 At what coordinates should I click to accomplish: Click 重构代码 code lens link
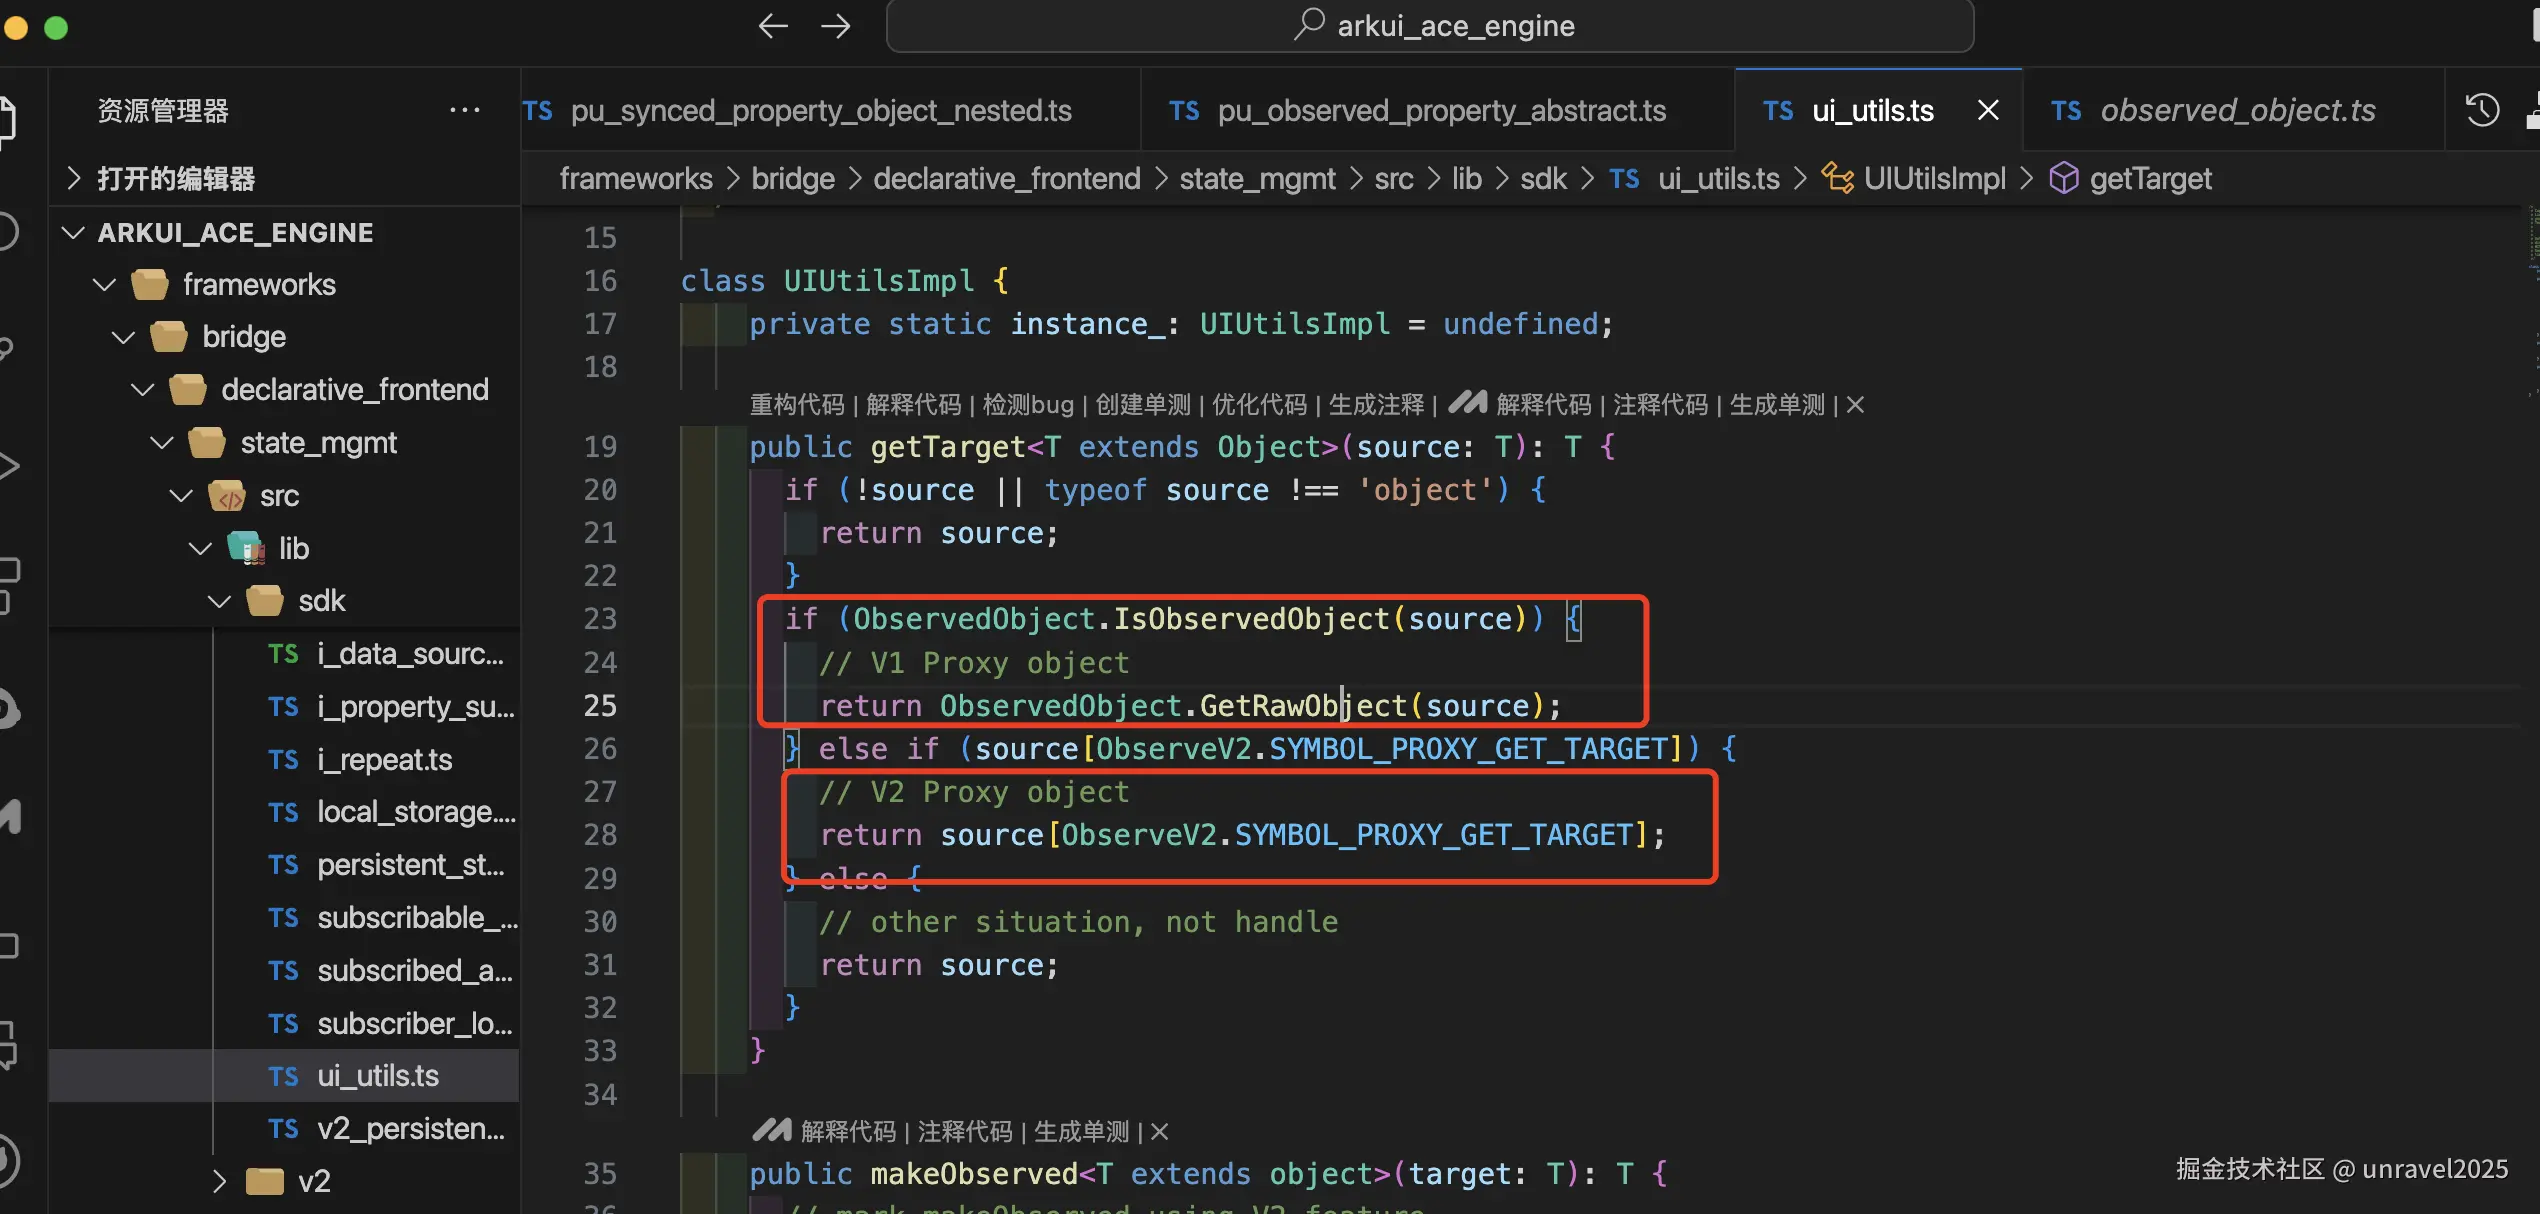click(x=797, y=405)
